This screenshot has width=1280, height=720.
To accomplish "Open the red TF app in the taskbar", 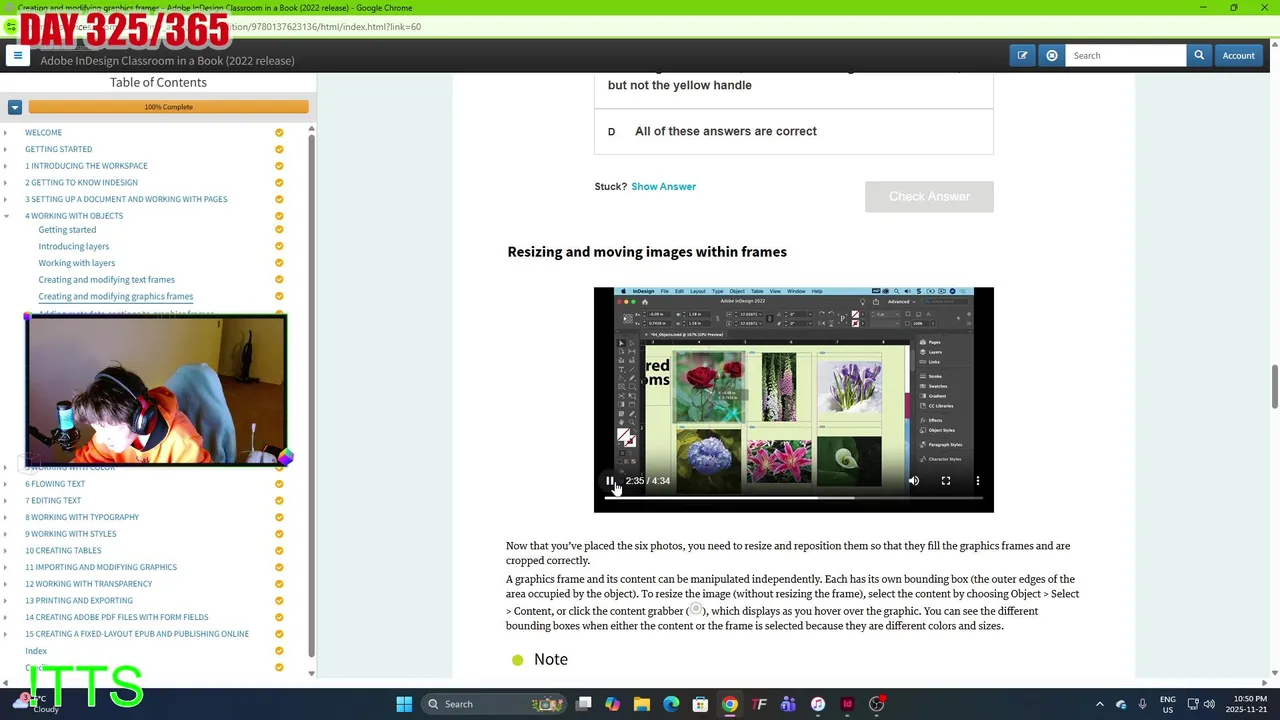I will click(x=759, y=704).
